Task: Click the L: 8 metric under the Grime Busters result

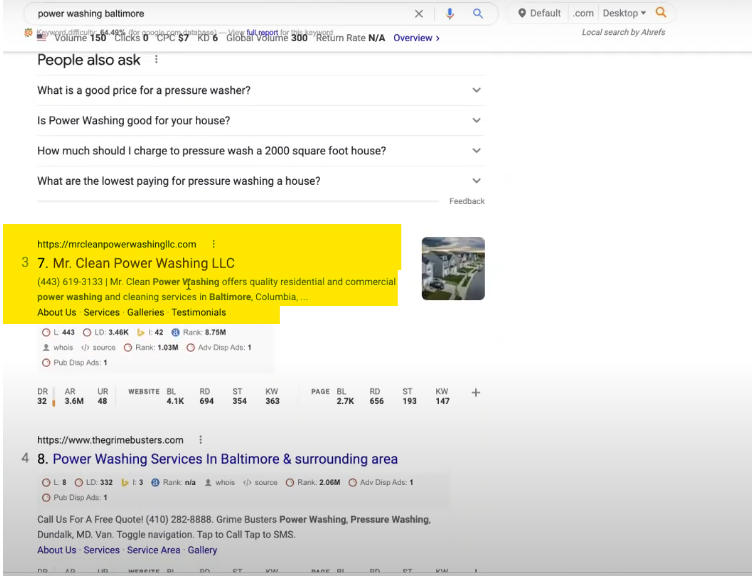Action: [54, 482]
